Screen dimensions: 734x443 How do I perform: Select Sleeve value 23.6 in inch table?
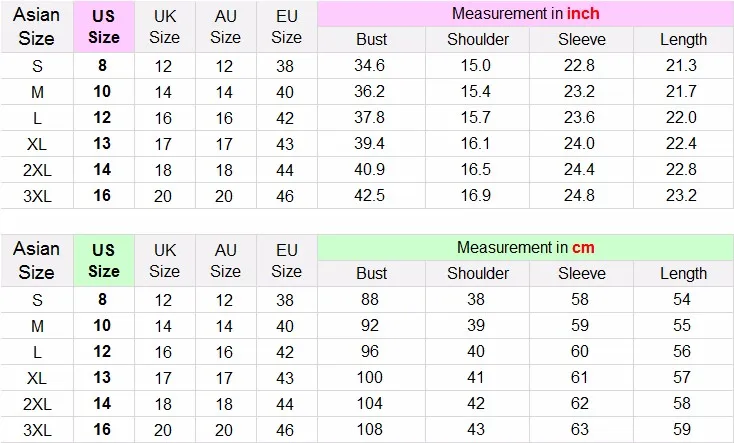[x=579, y=117]
